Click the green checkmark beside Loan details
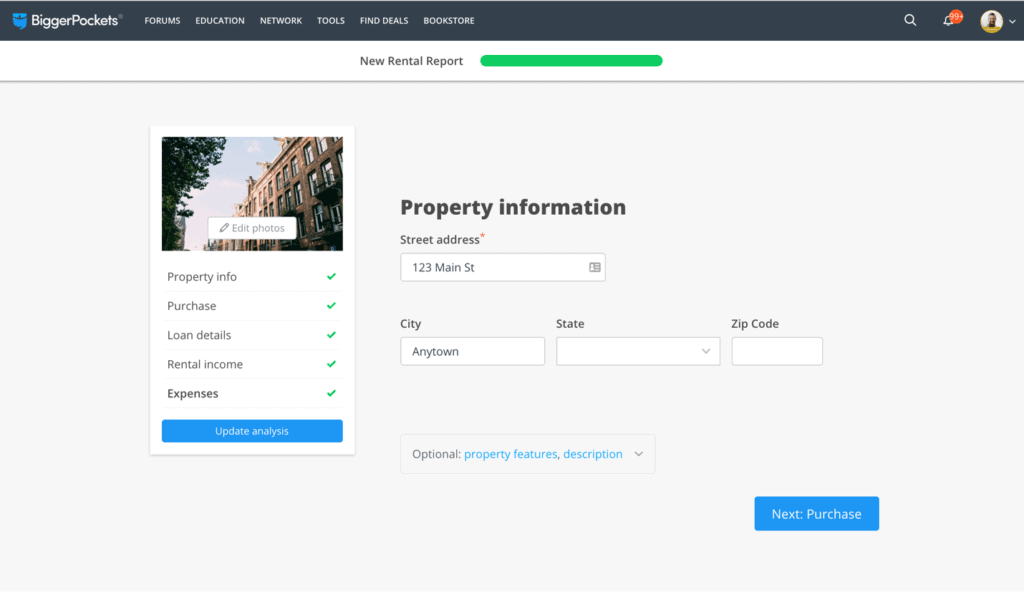1024x595 pixels. click(x=331, y=335)
